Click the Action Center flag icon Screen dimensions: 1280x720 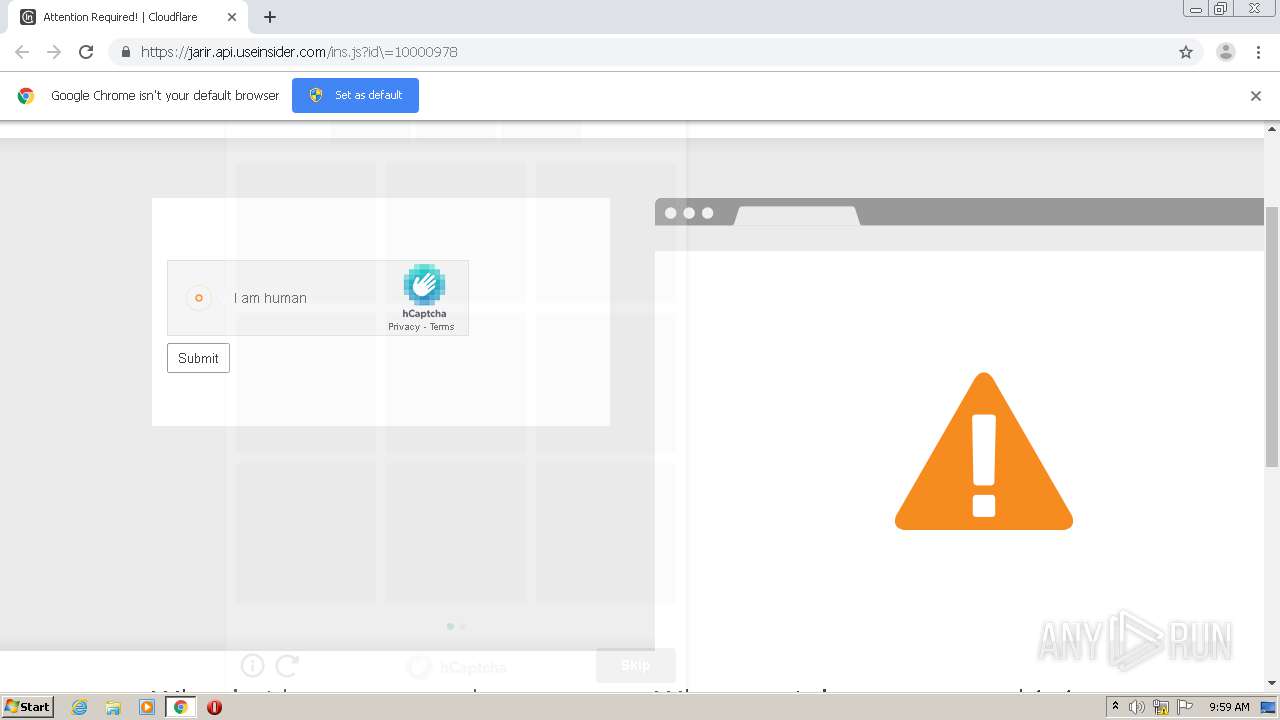[x=1185, y=707]
